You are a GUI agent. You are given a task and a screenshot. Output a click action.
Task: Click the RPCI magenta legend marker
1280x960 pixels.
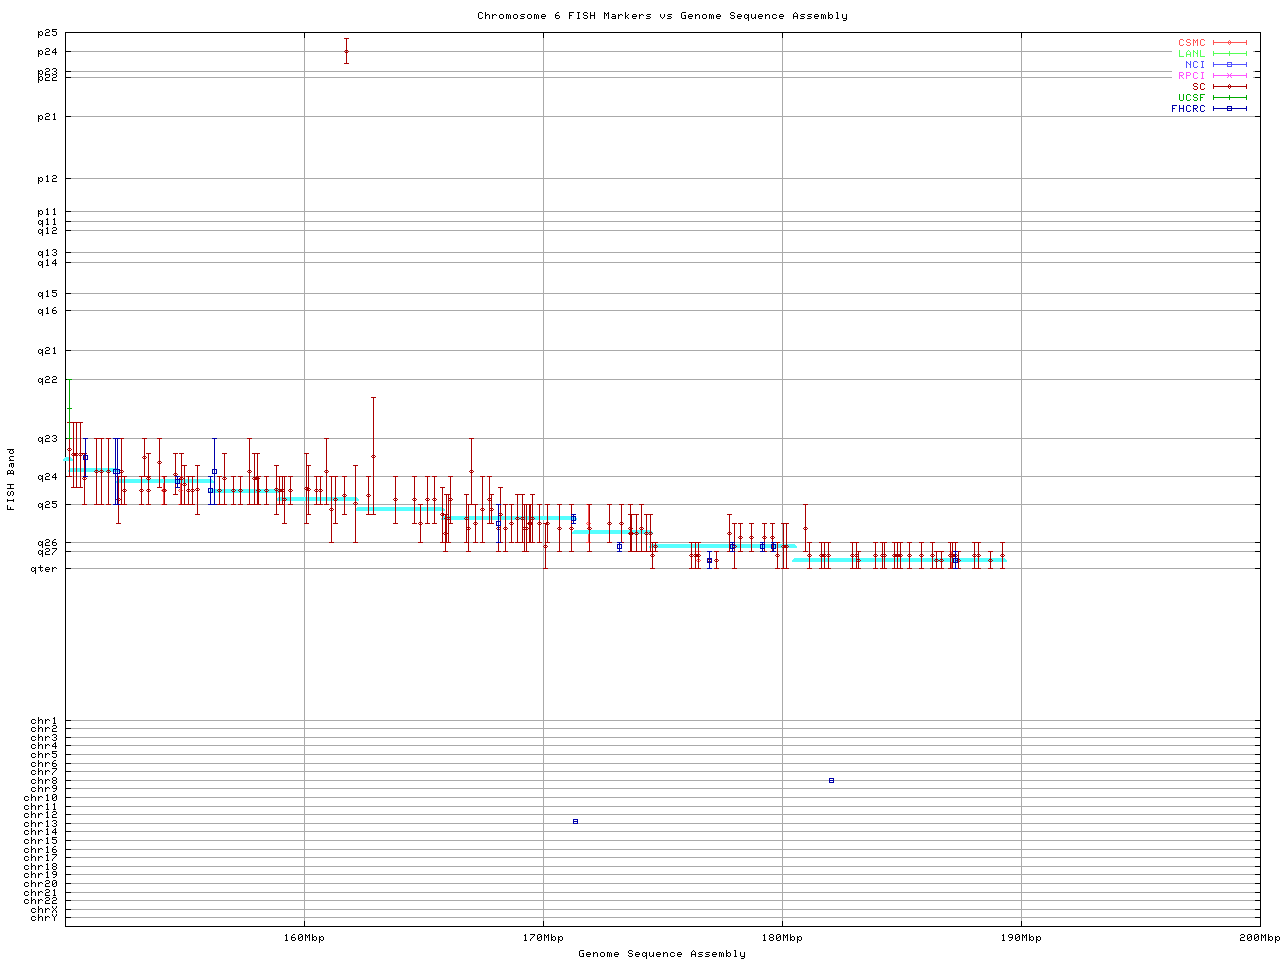[x=1229, y=76]
